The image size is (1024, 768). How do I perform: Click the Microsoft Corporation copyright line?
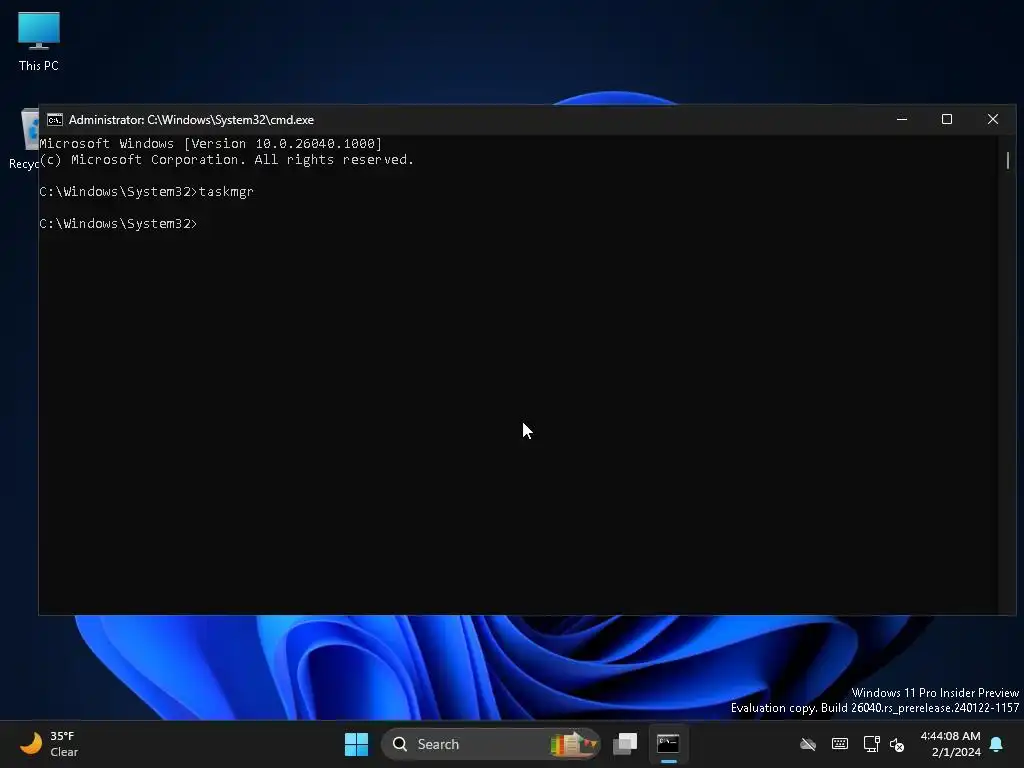227,160
